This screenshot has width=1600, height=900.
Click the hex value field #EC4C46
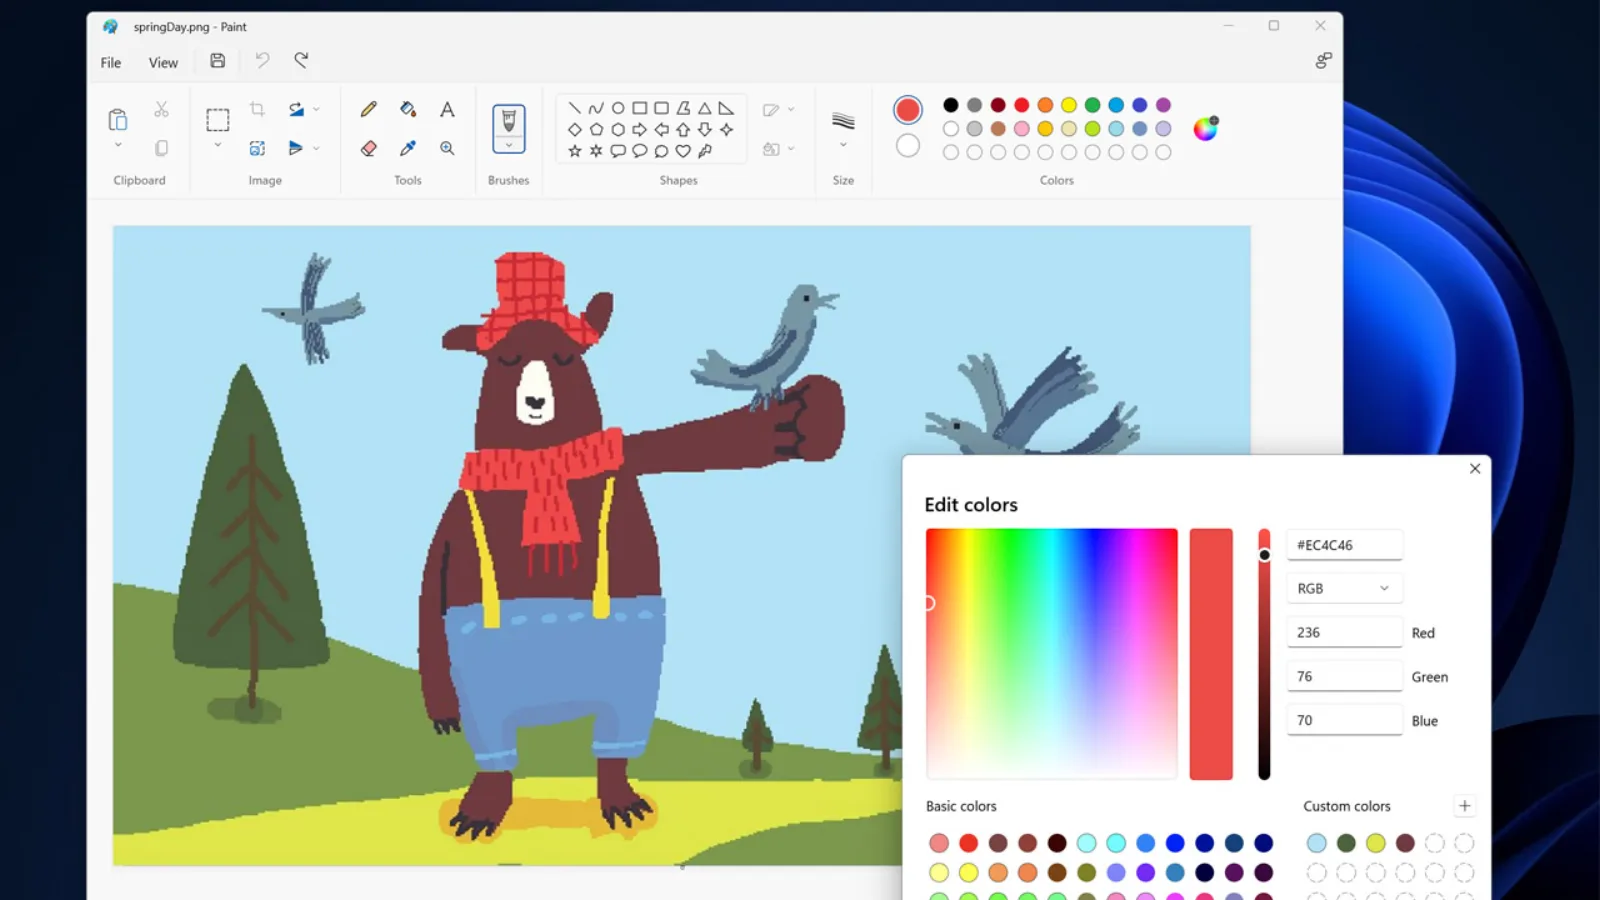click(1344, 545)
